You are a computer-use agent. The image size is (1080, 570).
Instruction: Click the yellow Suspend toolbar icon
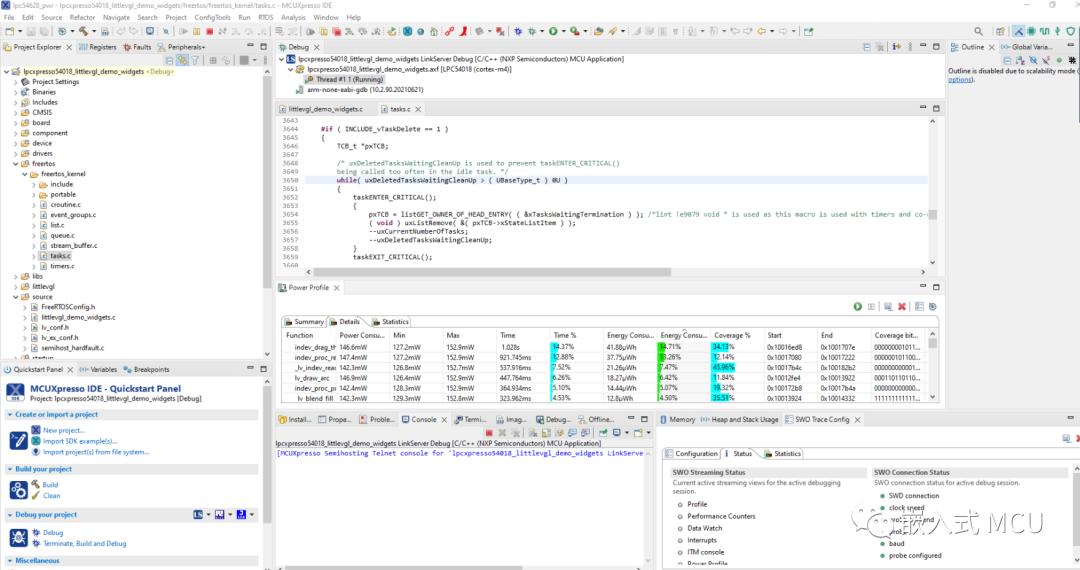pyautogui.click(x=196, y=31)
